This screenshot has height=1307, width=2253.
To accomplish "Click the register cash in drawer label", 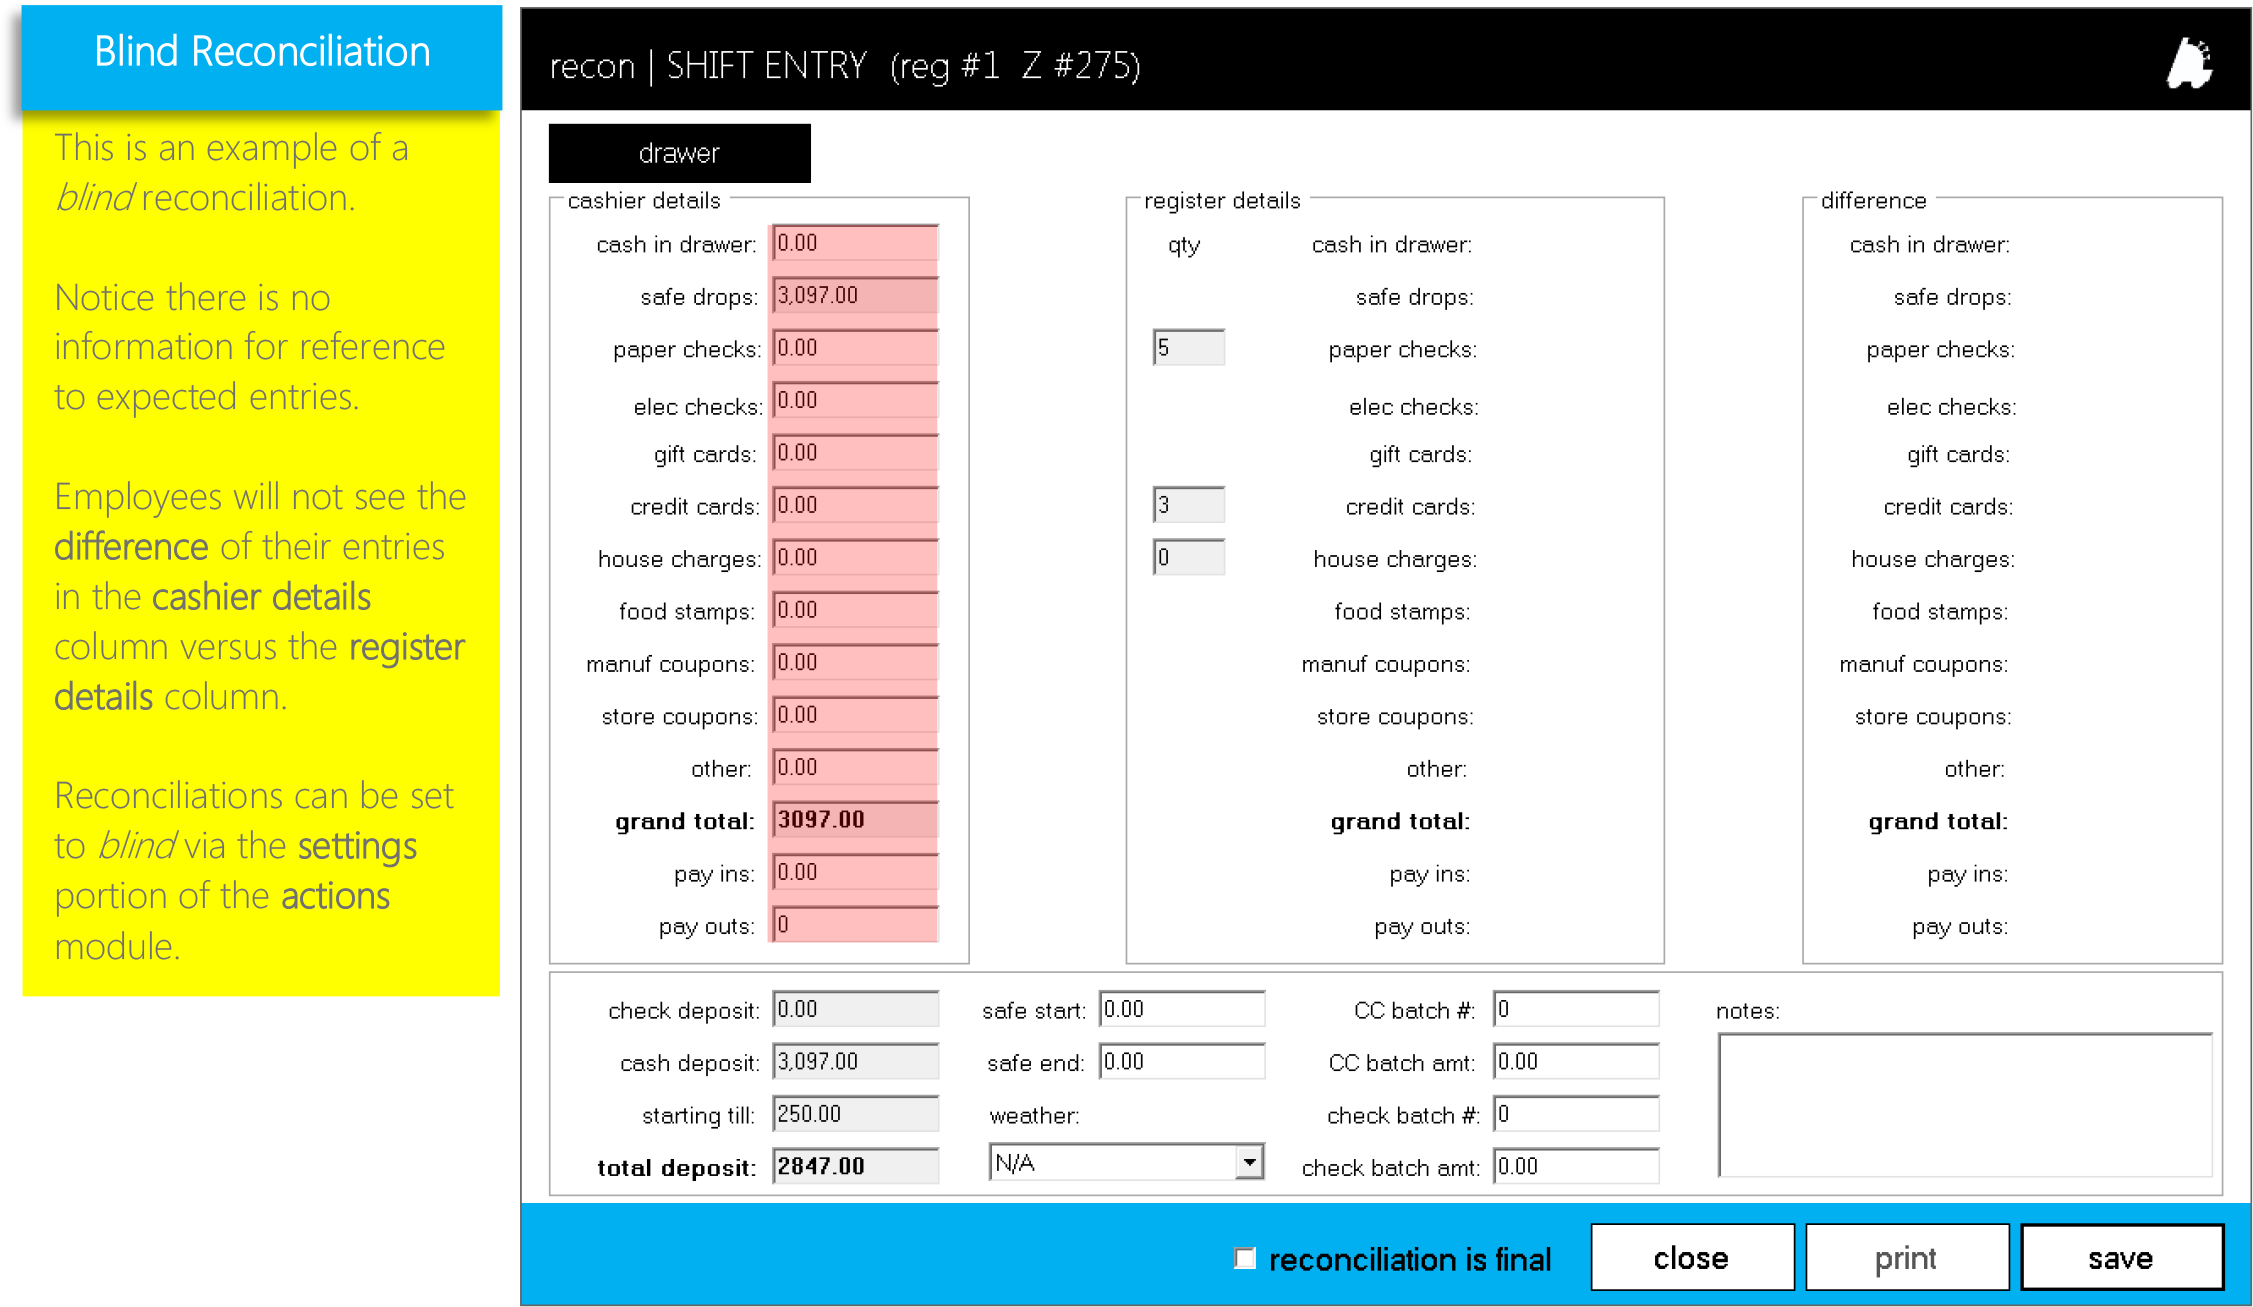I will [x=1392, y=245].
